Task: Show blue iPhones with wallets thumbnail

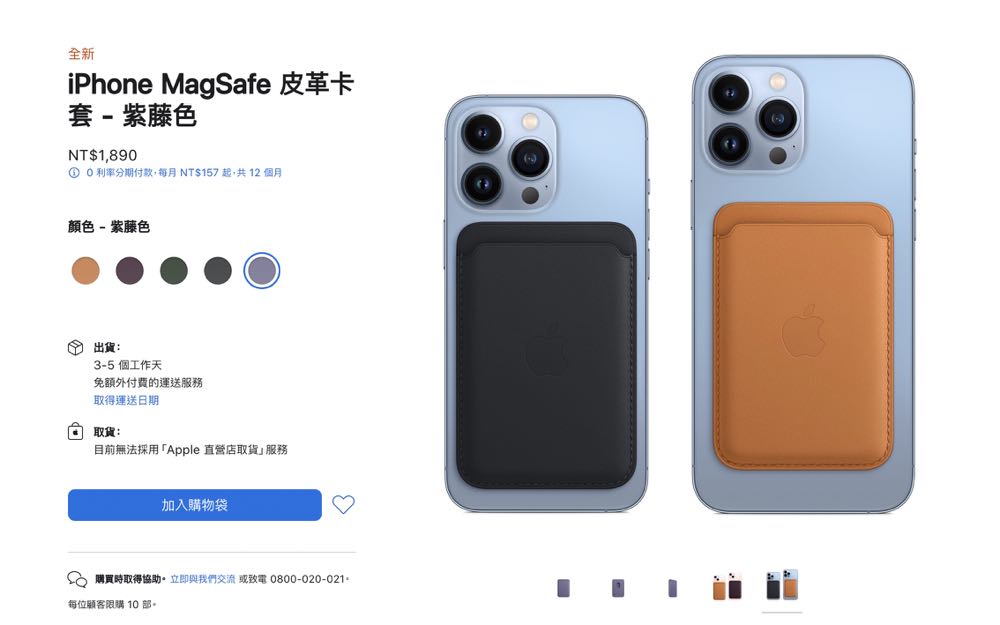Action: (x=782, y=584)
